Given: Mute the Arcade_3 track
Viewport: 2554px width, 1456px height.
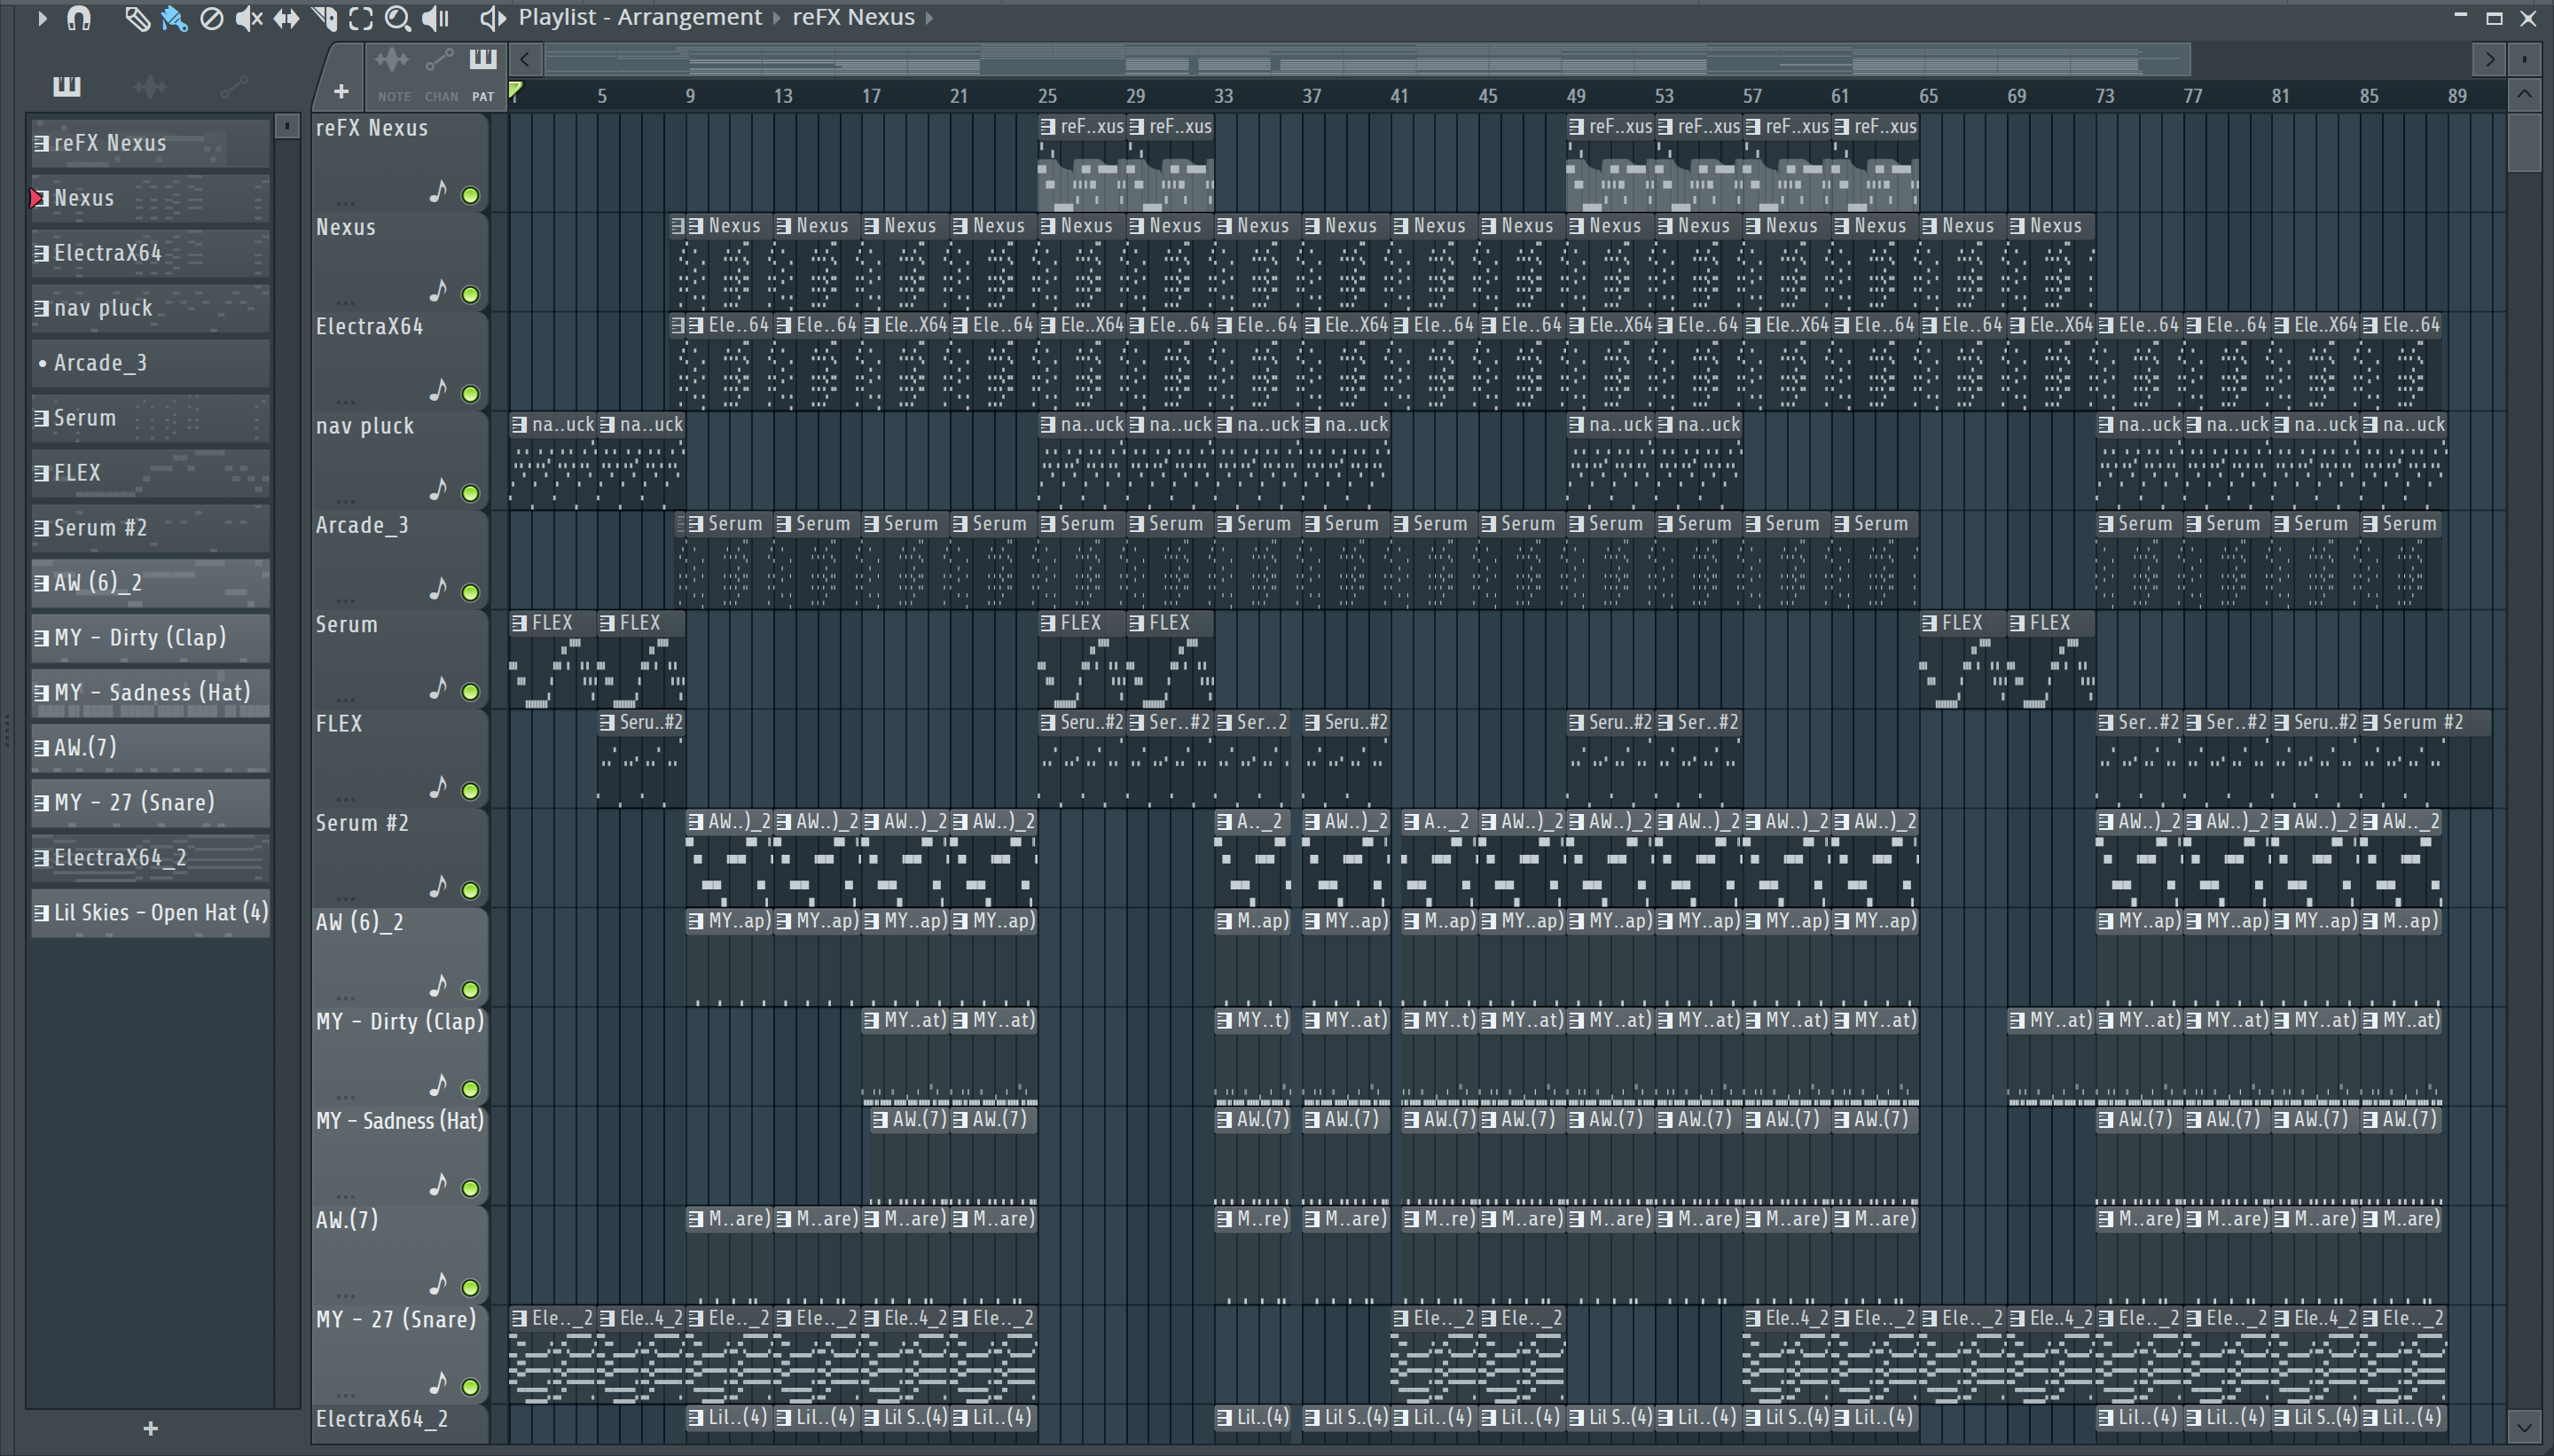Looking at the screenshot, I should coord(470,592).
